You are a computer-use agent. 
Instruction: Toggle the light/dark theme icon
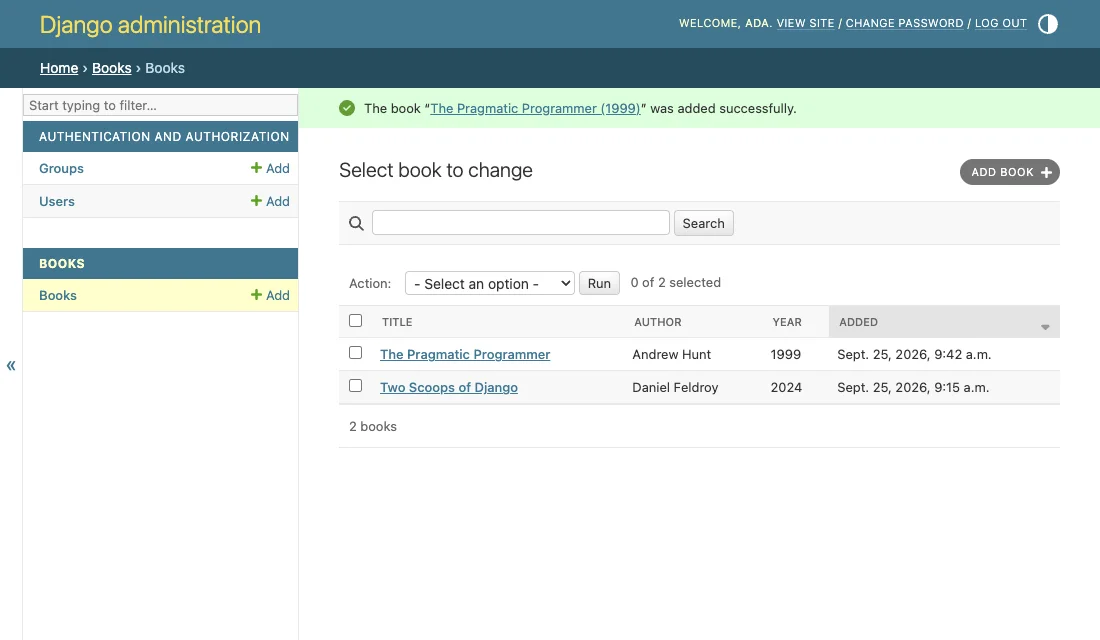click(1047, 24)
